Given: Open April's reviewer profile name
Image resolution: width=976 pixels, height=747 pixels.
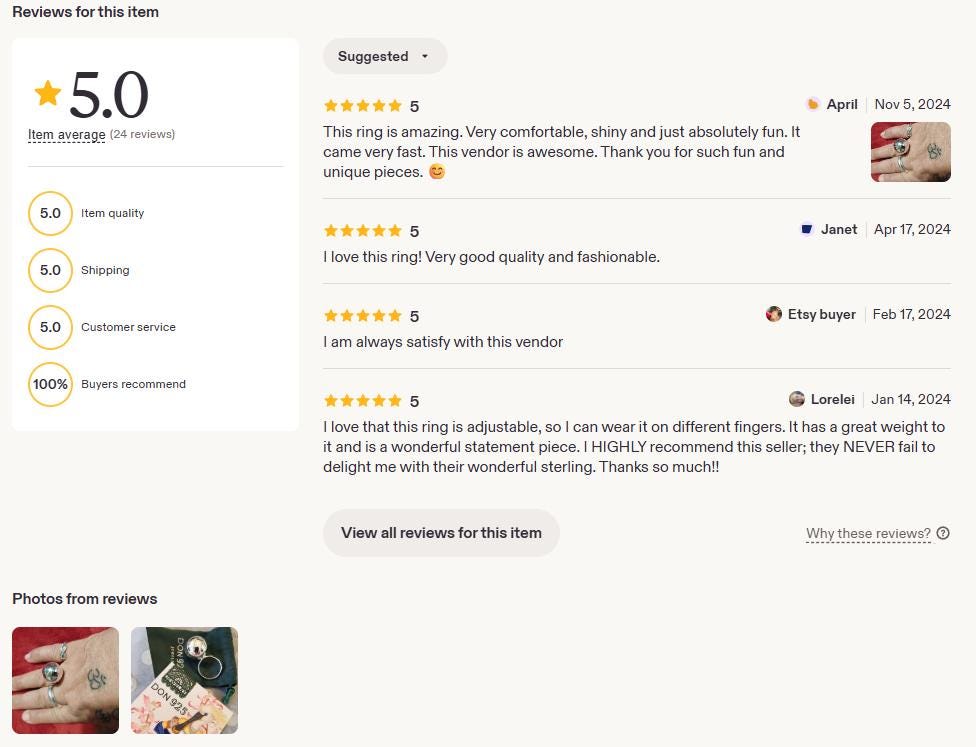Looking at the screenshot, I should click(x=842, y=105).
